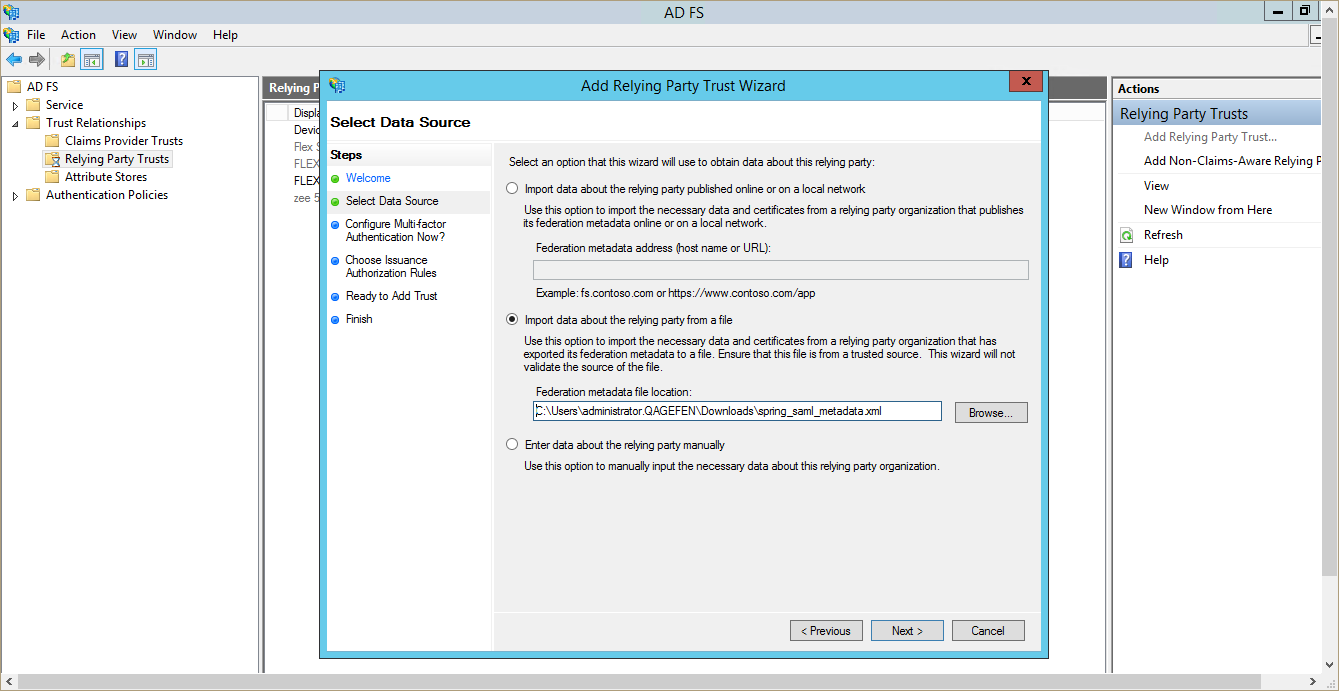The width and height of the screenshot is (1339, 691).
Task: Click the blue Back arrow in toolbar
Action: pos(14,60)
